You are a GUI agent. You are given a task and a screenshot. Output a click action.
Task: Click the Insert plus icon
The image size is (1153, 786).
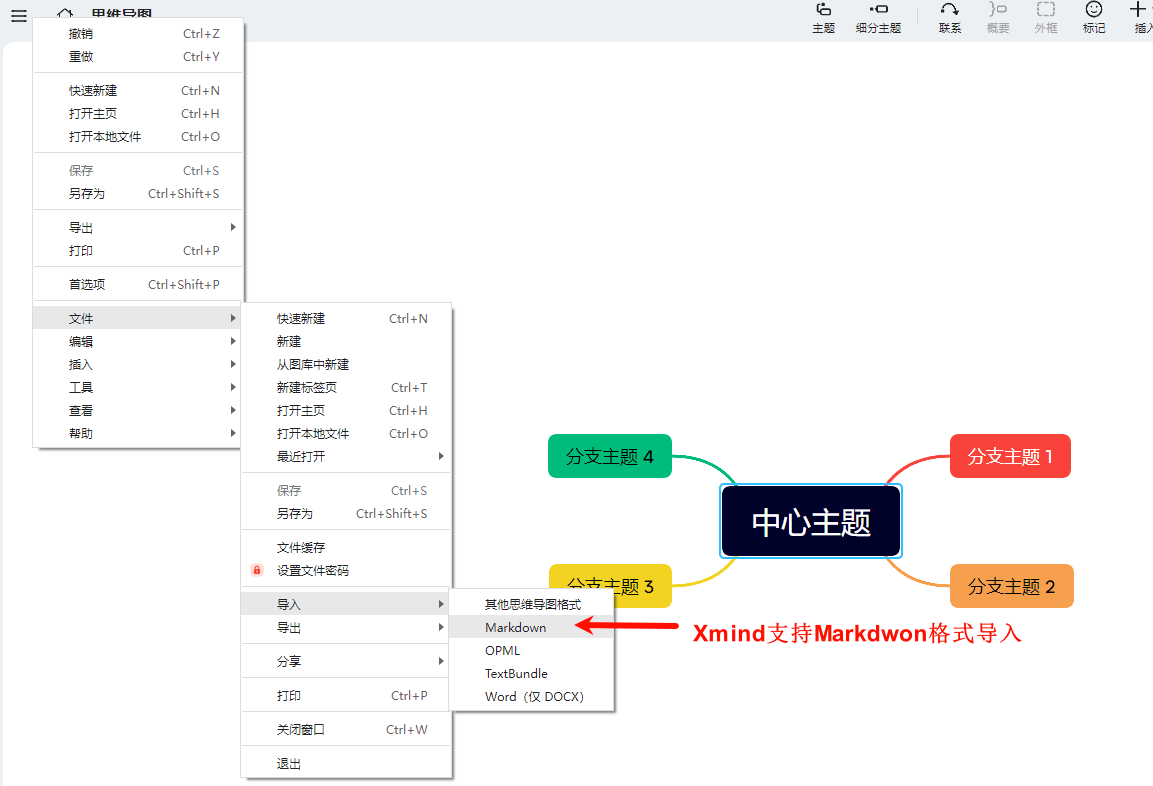(x=1138, y=10)
